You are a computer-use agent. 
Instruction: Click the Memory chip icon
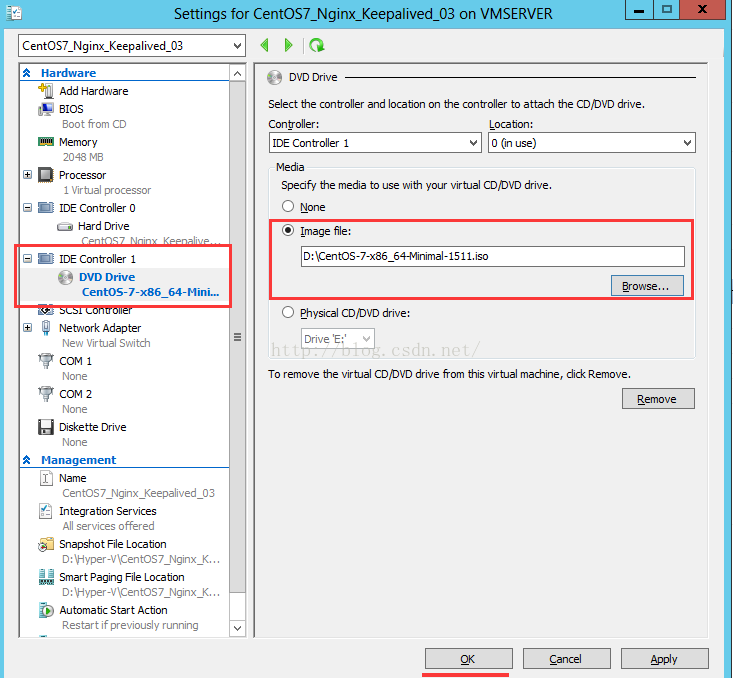coord(45,142)
